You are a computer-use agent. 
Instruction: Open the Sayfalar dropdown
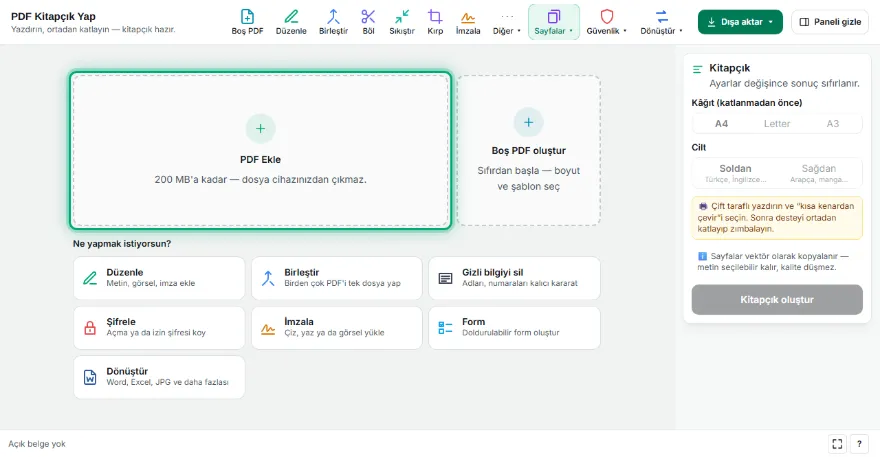click(x=554, y=22)
